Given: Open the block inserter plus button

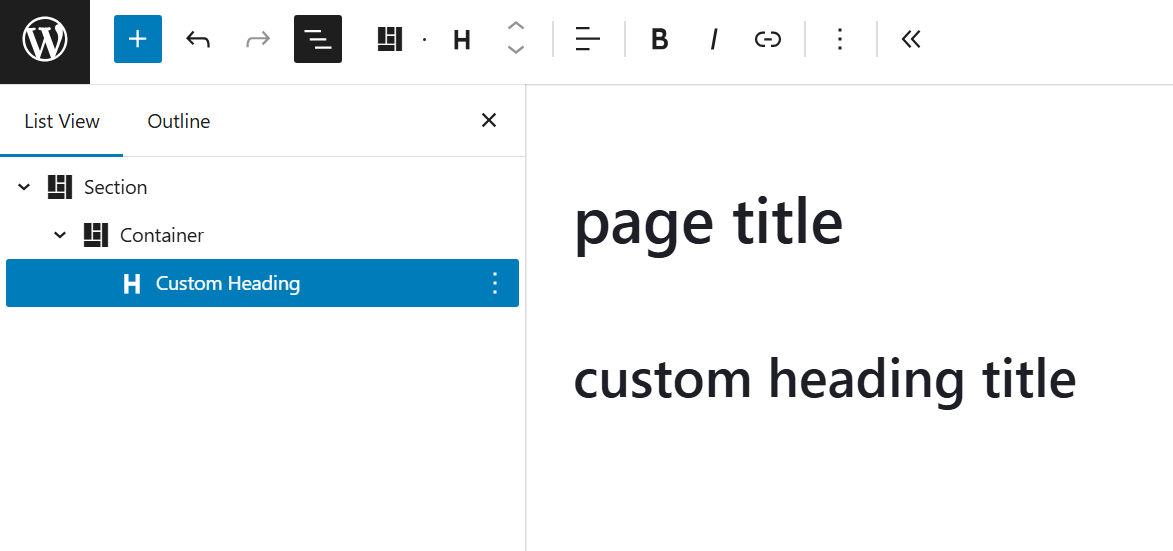Looking at the screenshot, I should [x=138, y=39].
